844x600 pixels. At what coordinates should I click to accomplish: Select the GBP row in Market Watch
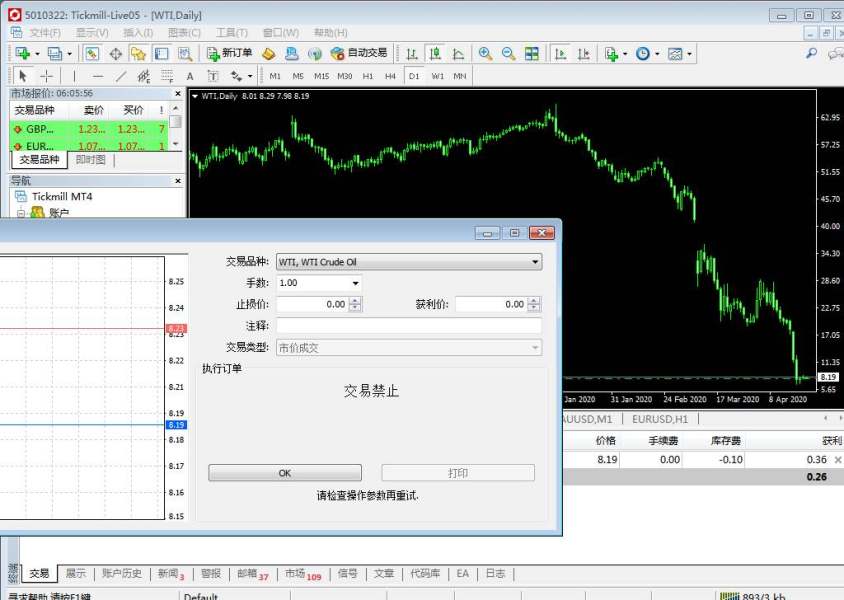click(89, 129)
